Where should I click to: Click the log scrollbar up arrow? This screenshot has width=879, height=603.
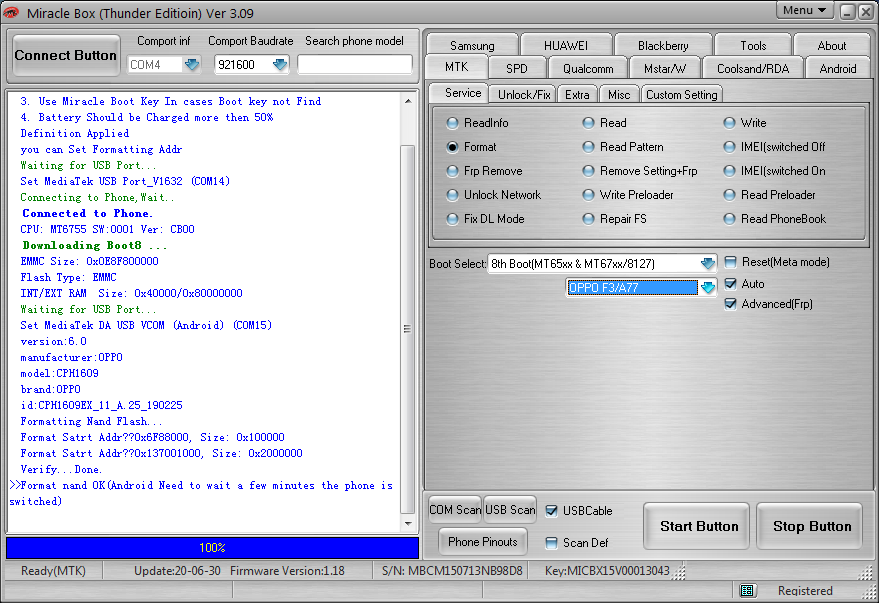[x=408, y=101]
